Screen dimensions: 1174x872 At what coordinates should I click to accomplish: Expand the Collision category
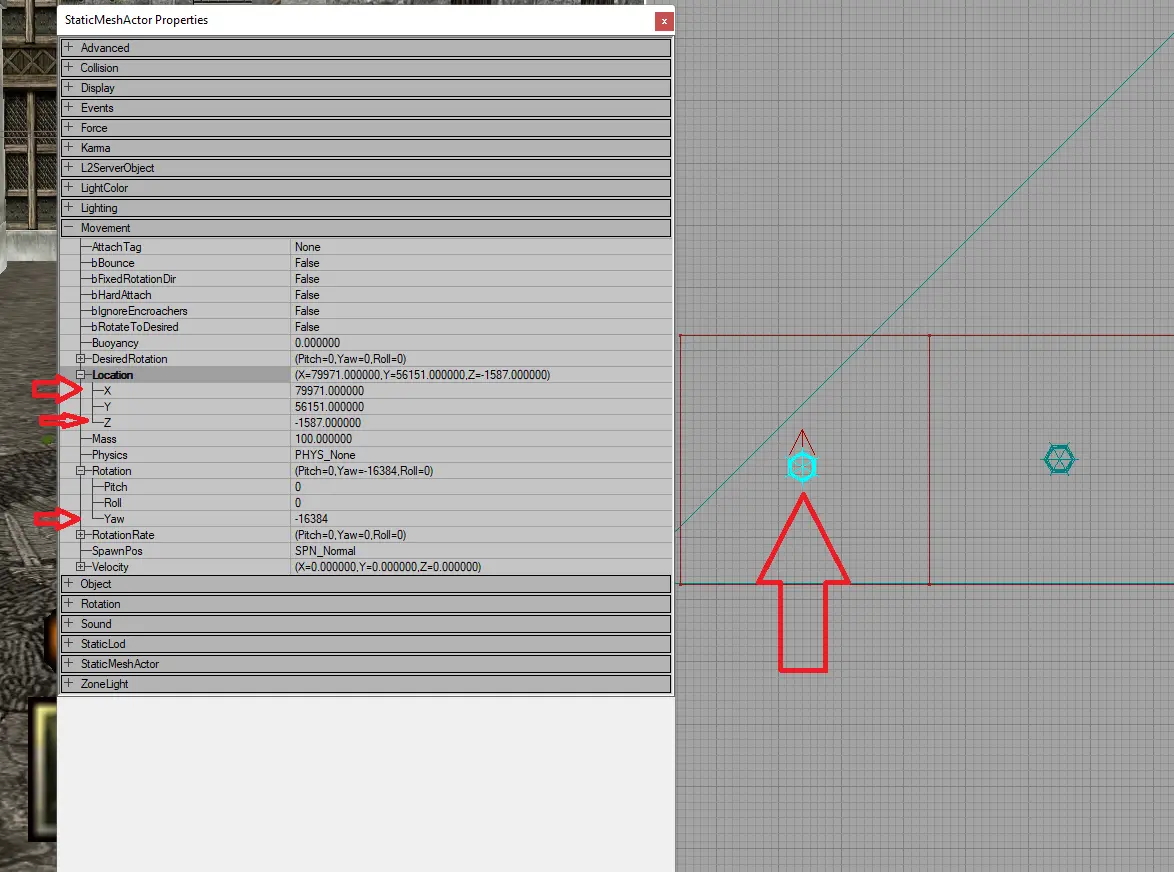point(69,67)
